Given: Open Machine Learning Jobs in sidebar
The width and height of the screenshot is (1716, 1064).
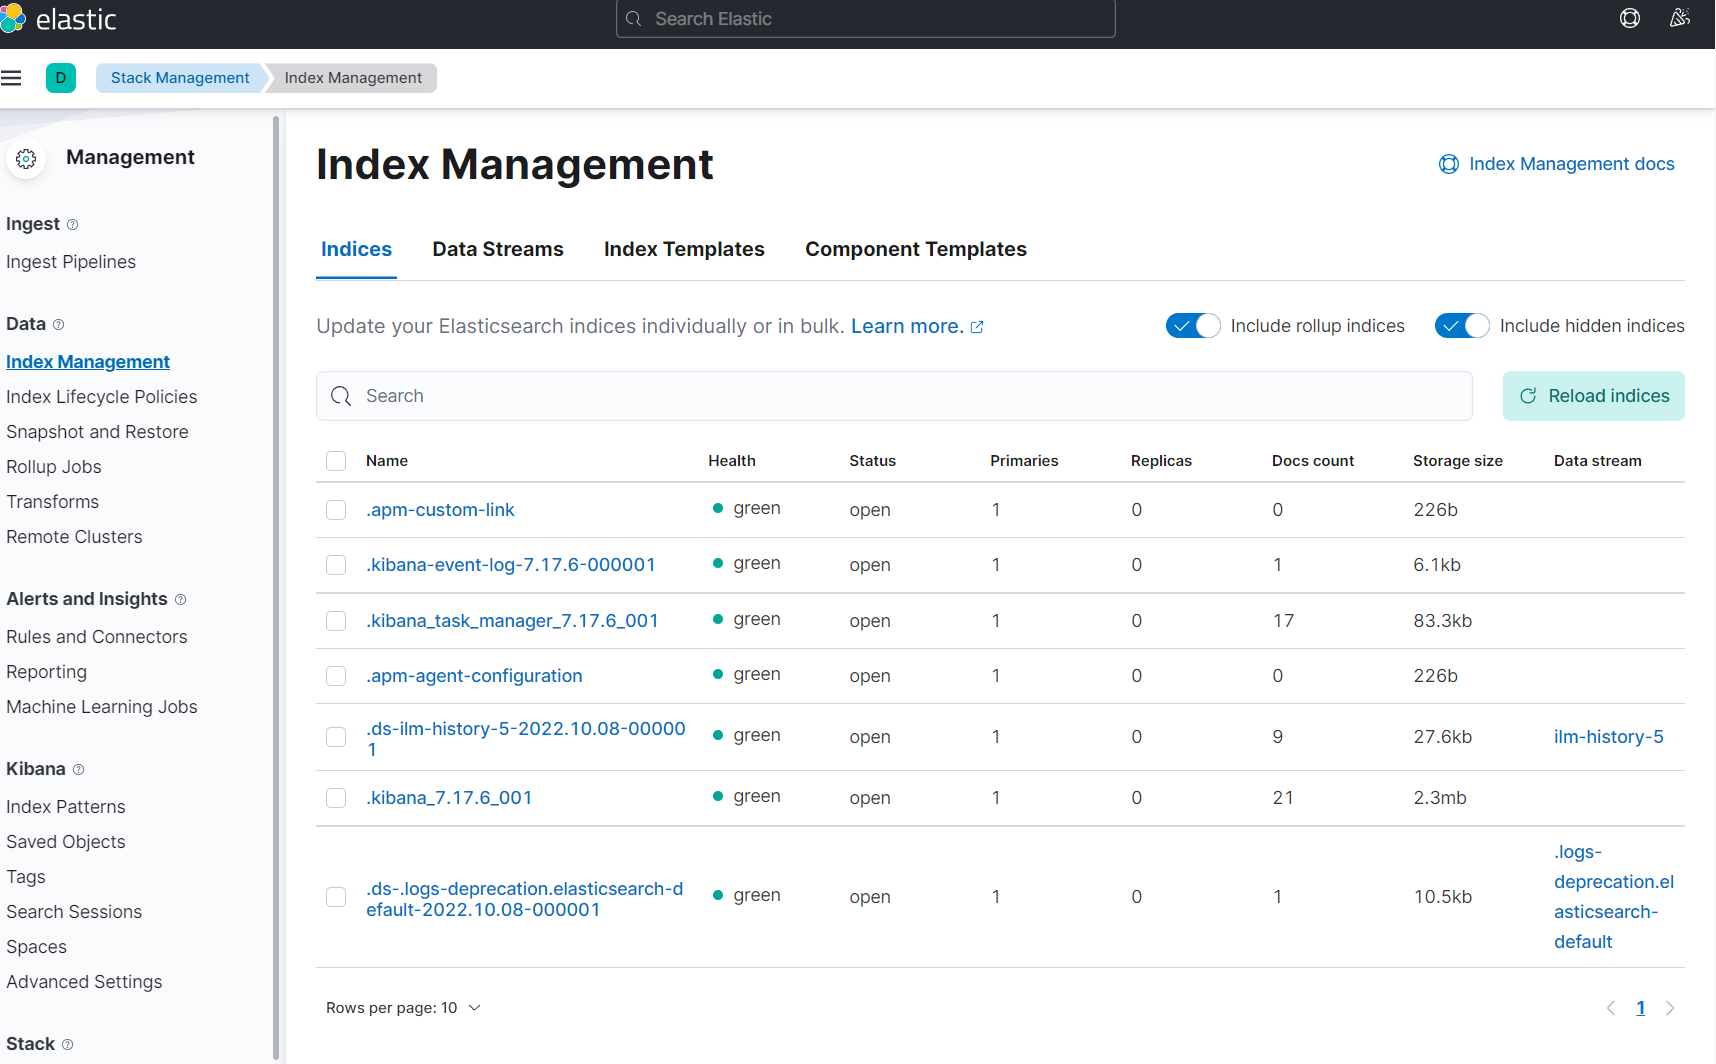Looking at the screenshot, I should tap(102, 707).
